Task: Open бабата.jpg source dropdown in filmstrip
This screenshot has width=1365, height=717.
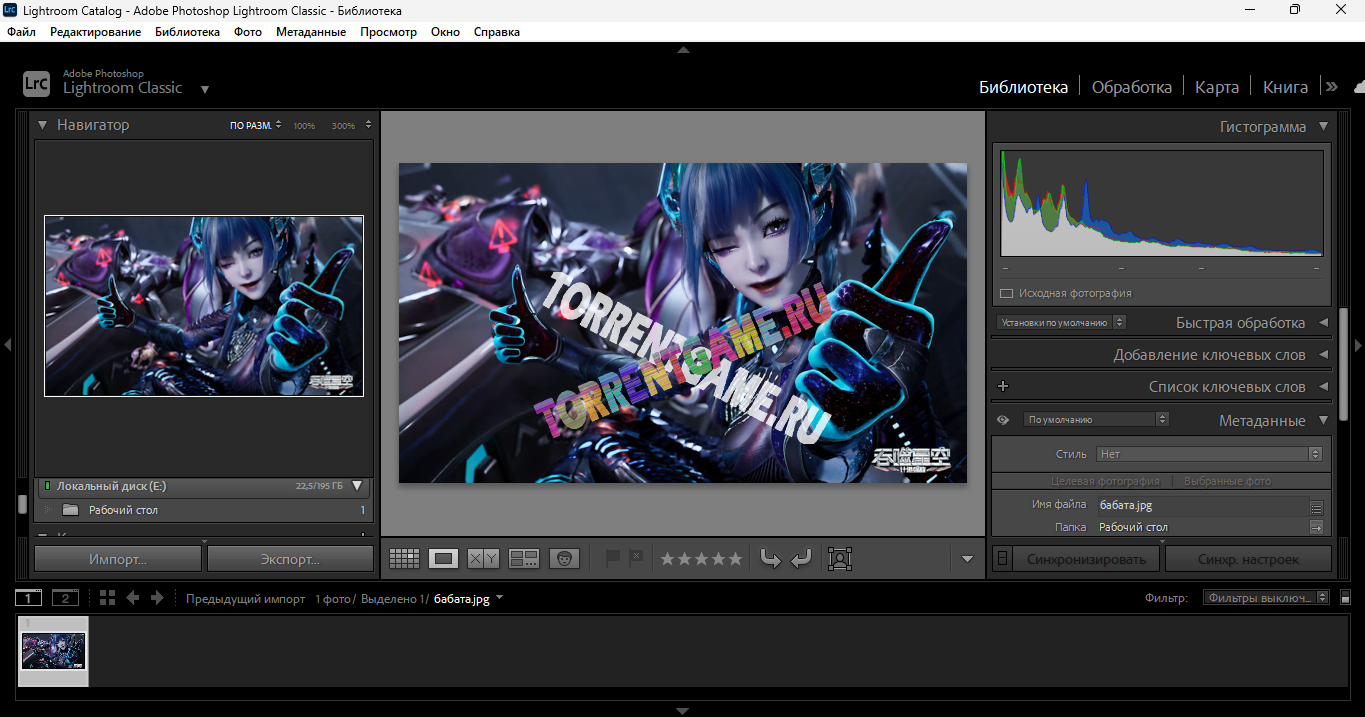Action: (499, 598)
